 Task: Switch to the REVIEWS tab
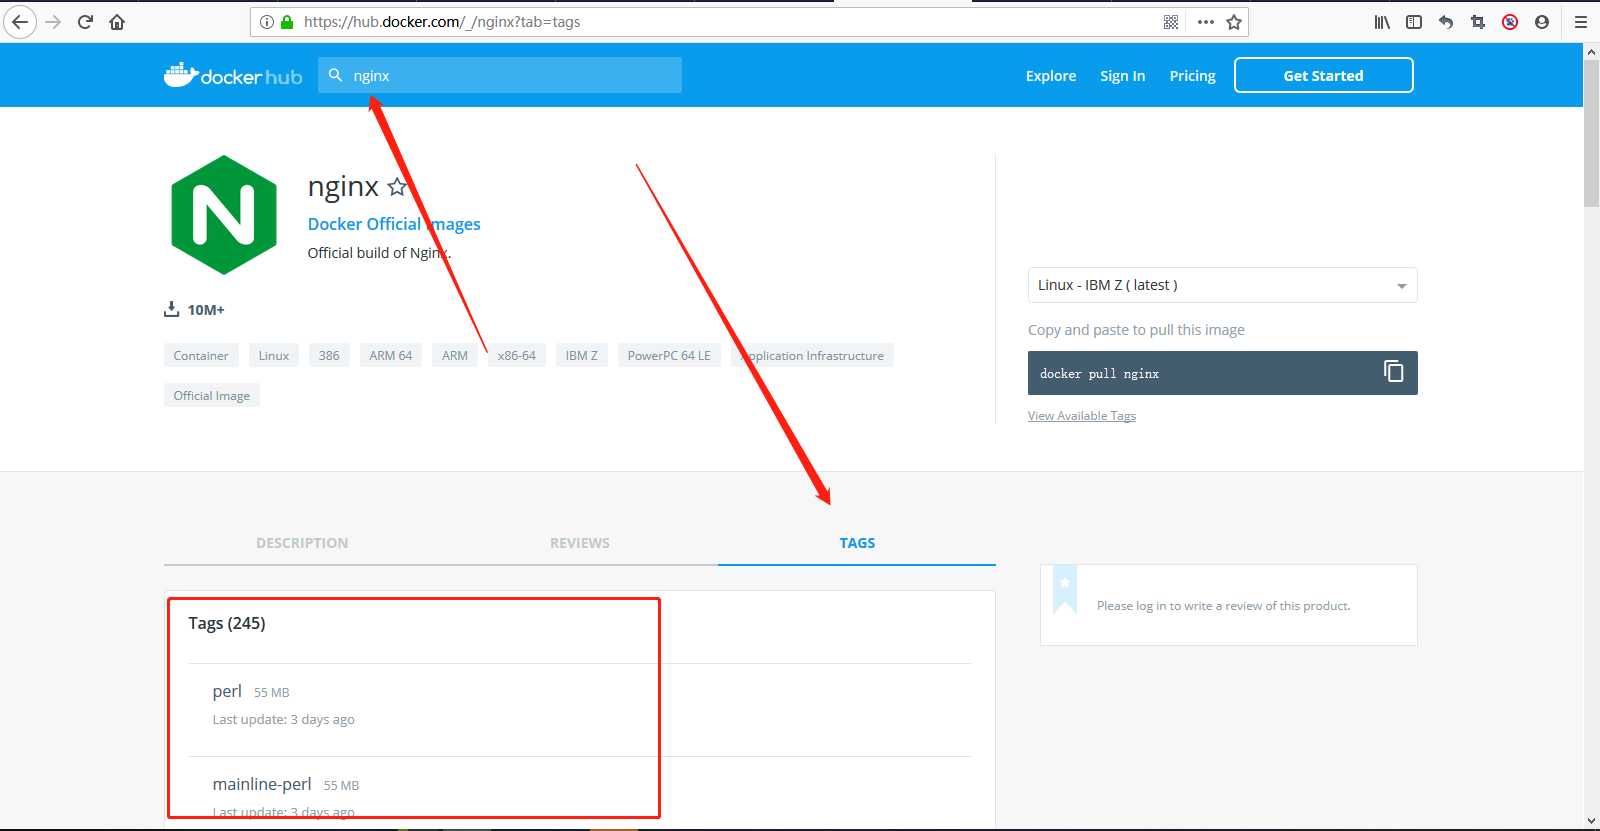[580, 543]
